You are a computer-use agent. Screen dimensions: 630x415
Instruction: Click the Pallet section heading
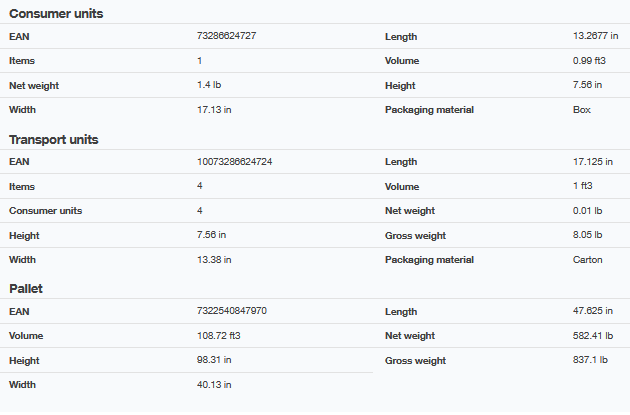[x=25, y=289]
